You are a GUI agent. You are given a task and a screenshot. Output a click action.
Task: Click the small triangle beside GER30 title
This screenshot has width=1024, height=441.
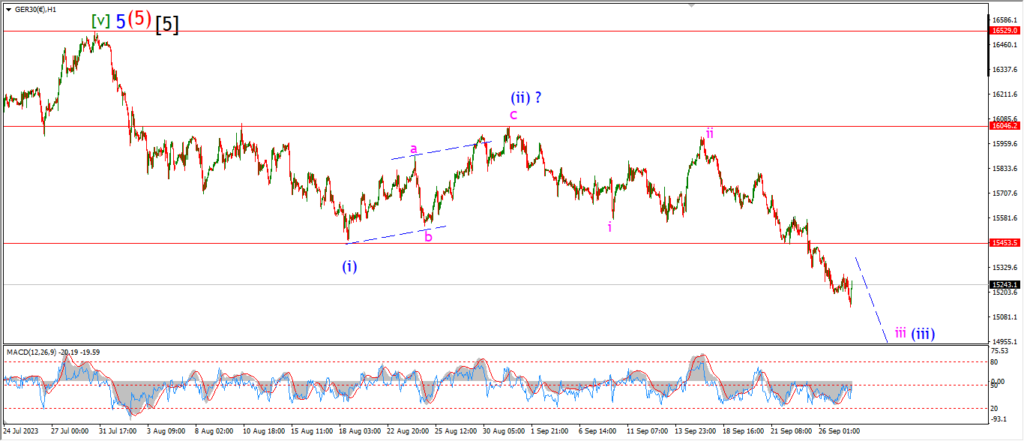click(8, 10)
